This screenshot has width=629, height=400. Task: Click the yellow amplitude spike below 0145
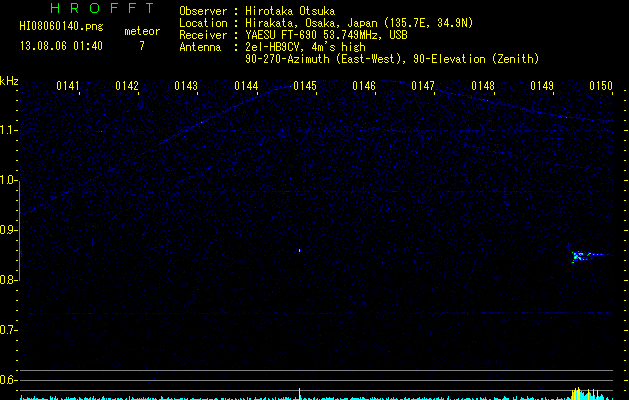pyautogui.click(x=300, y=393)
